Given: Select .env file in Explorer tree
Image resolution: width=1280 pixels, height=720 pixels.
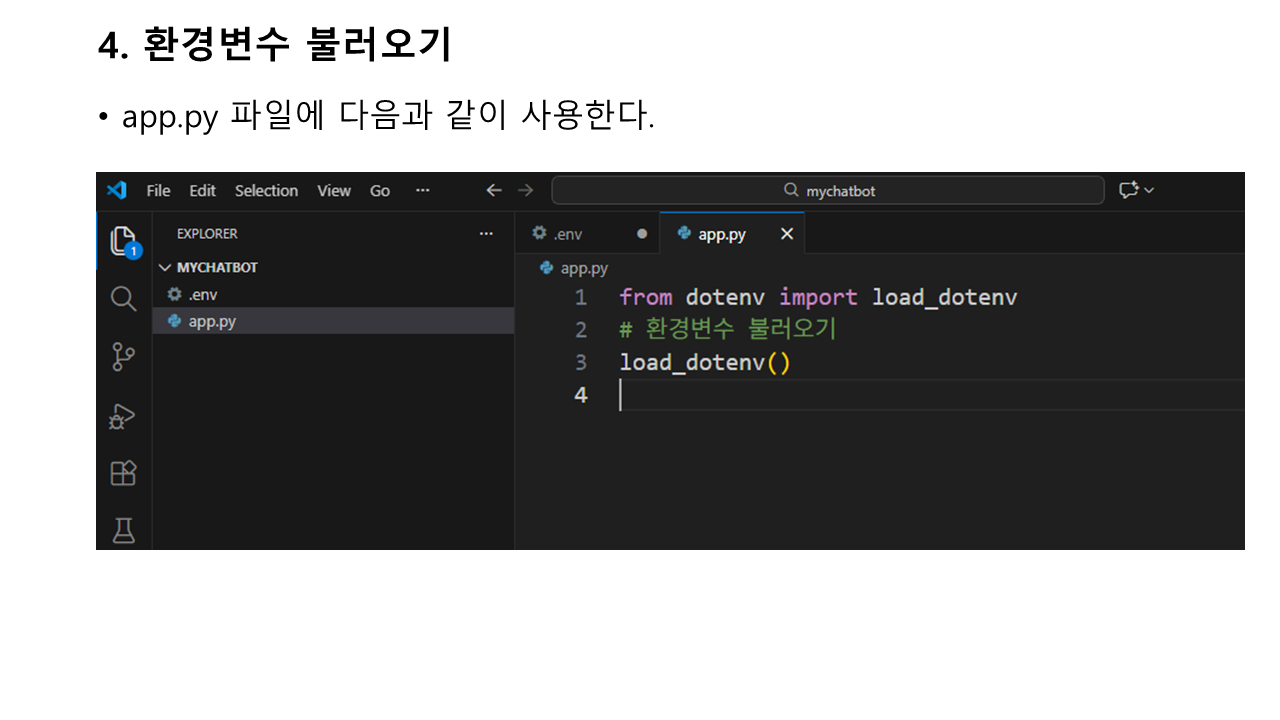Looking at the screenshot, I should 203,294.
